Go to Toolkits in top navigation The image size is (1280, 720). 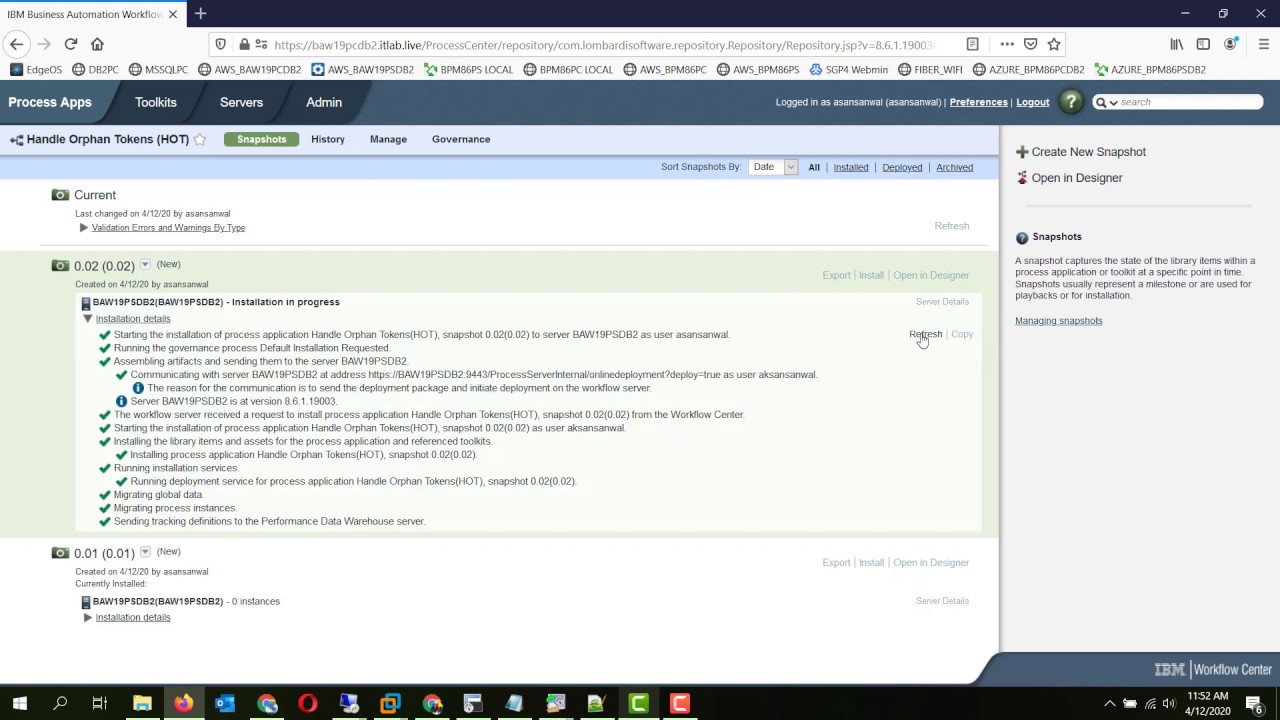pos(156,102)
